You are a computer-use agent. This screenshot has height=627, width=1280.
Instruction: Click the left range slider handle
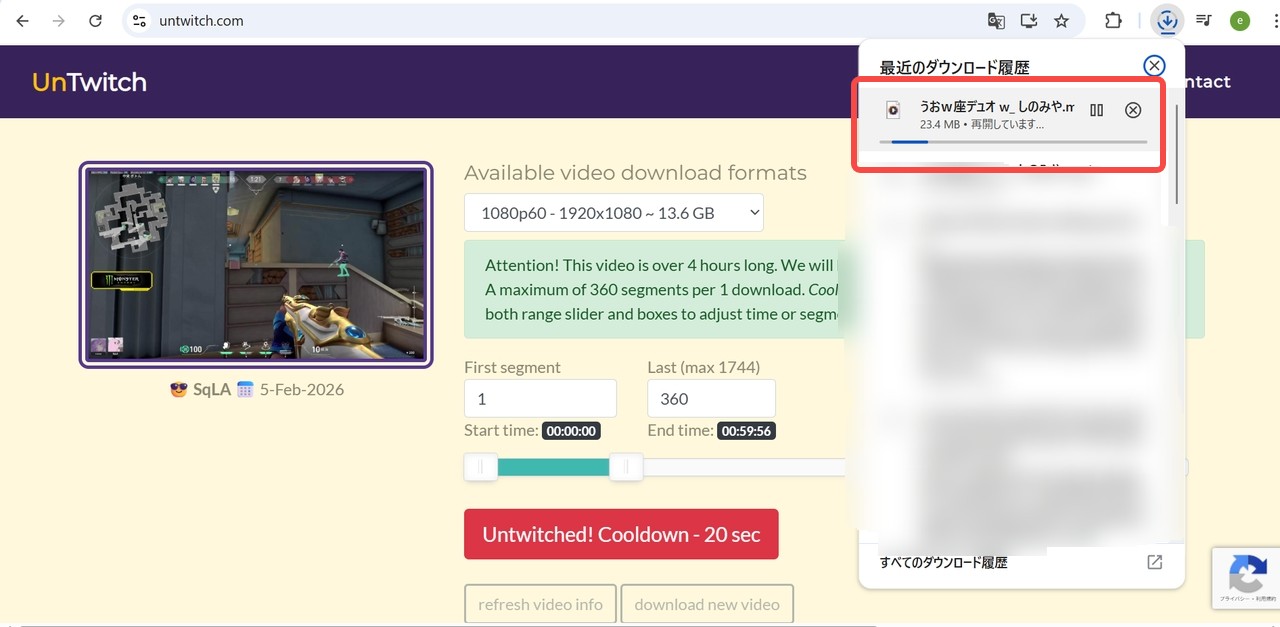coord(481,467)
